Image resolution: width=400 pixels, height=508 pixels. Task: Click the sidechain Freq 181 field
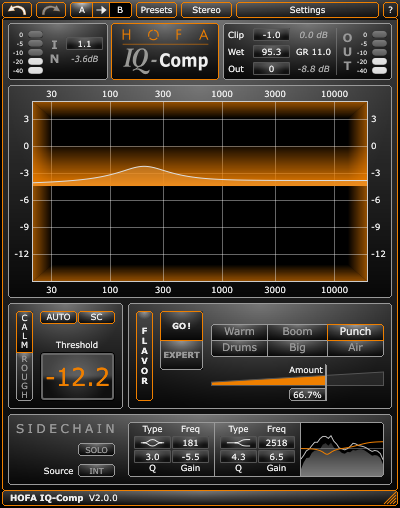(x=190, y=443)
